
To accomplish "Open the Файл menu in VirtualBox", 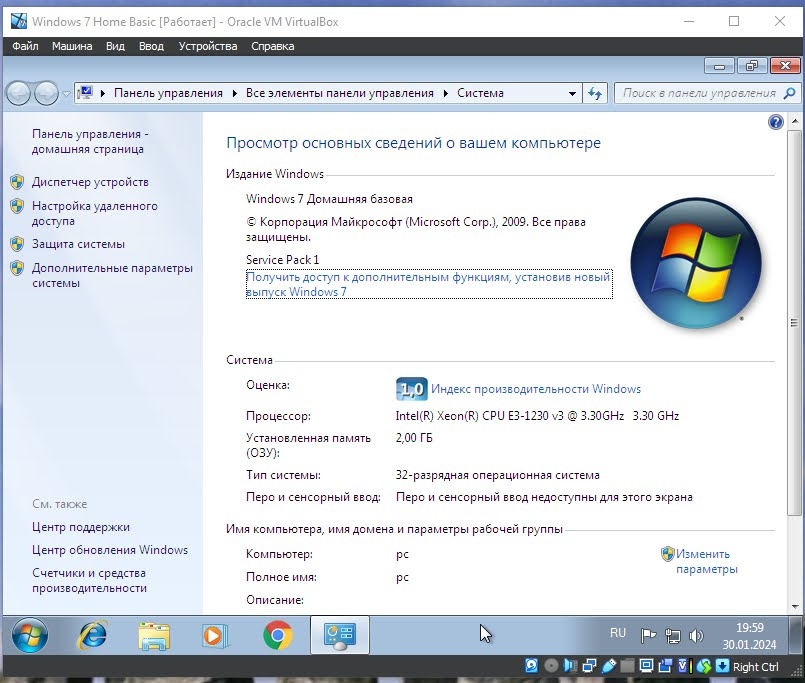I will tap(25, 46).
